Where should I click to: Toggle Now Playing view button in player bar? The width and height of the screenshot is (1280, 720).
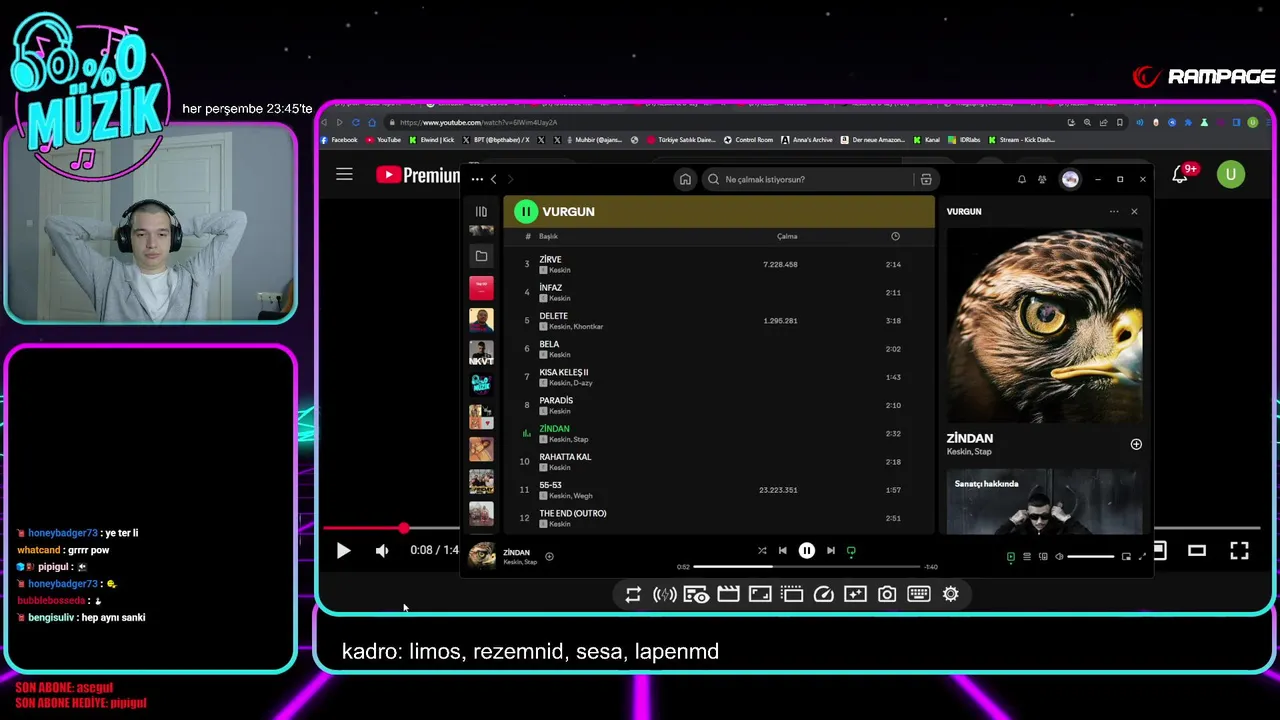coord(1010,557)
